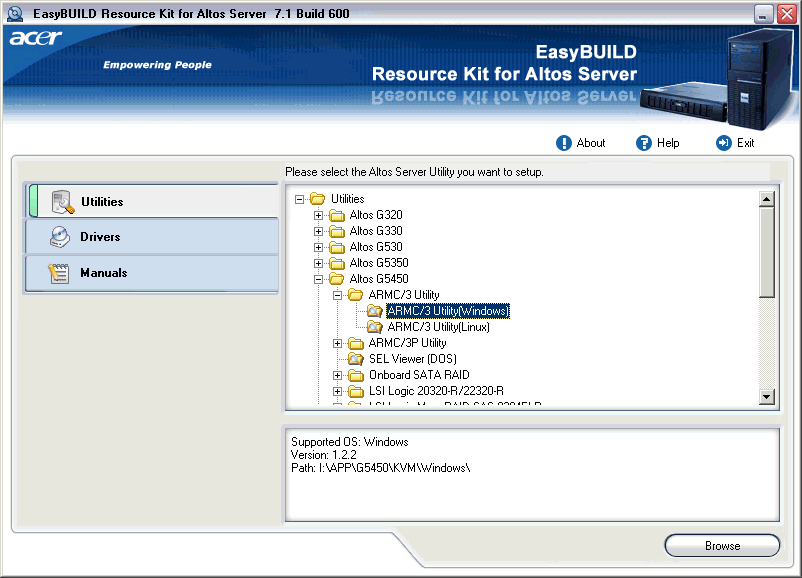This screenshot has height=578, width=802.
Task: Click the About info icon
Action: [564, 143]
